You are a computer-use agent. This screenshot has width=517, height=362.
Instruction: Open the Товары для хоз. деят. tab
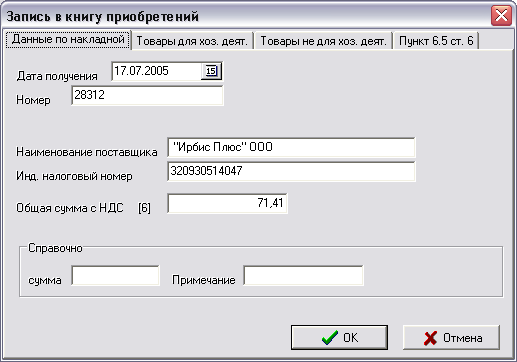[192, 41]
